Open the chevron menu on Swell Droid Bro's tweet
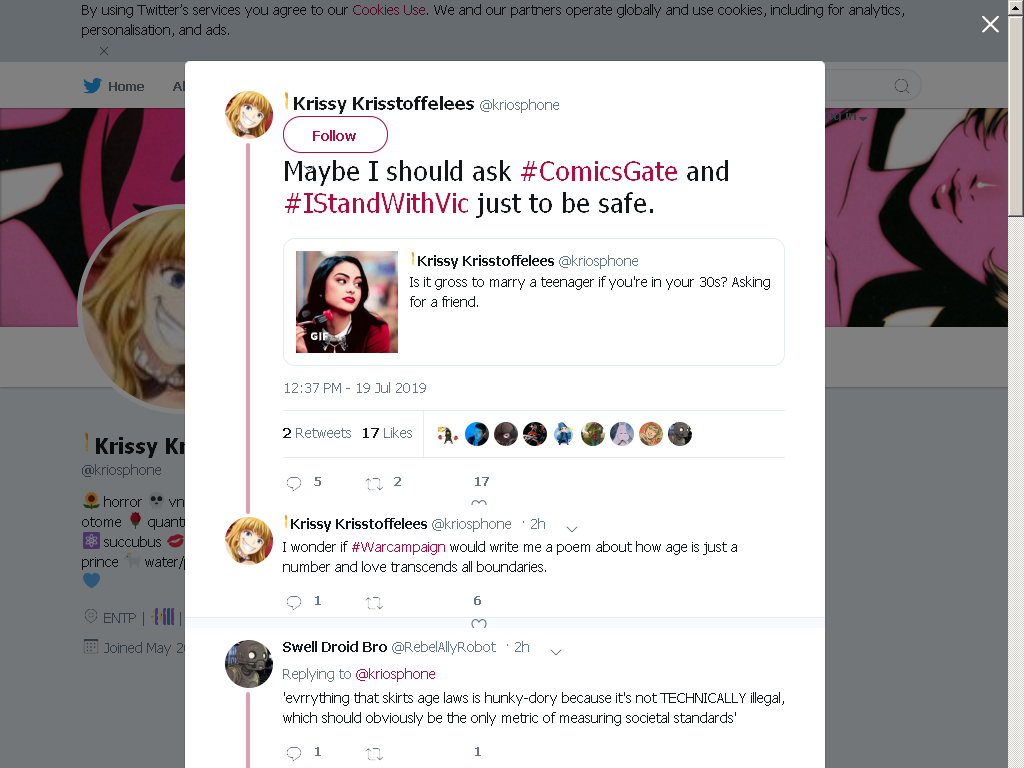1024x768 pixels. click(556, 652)
